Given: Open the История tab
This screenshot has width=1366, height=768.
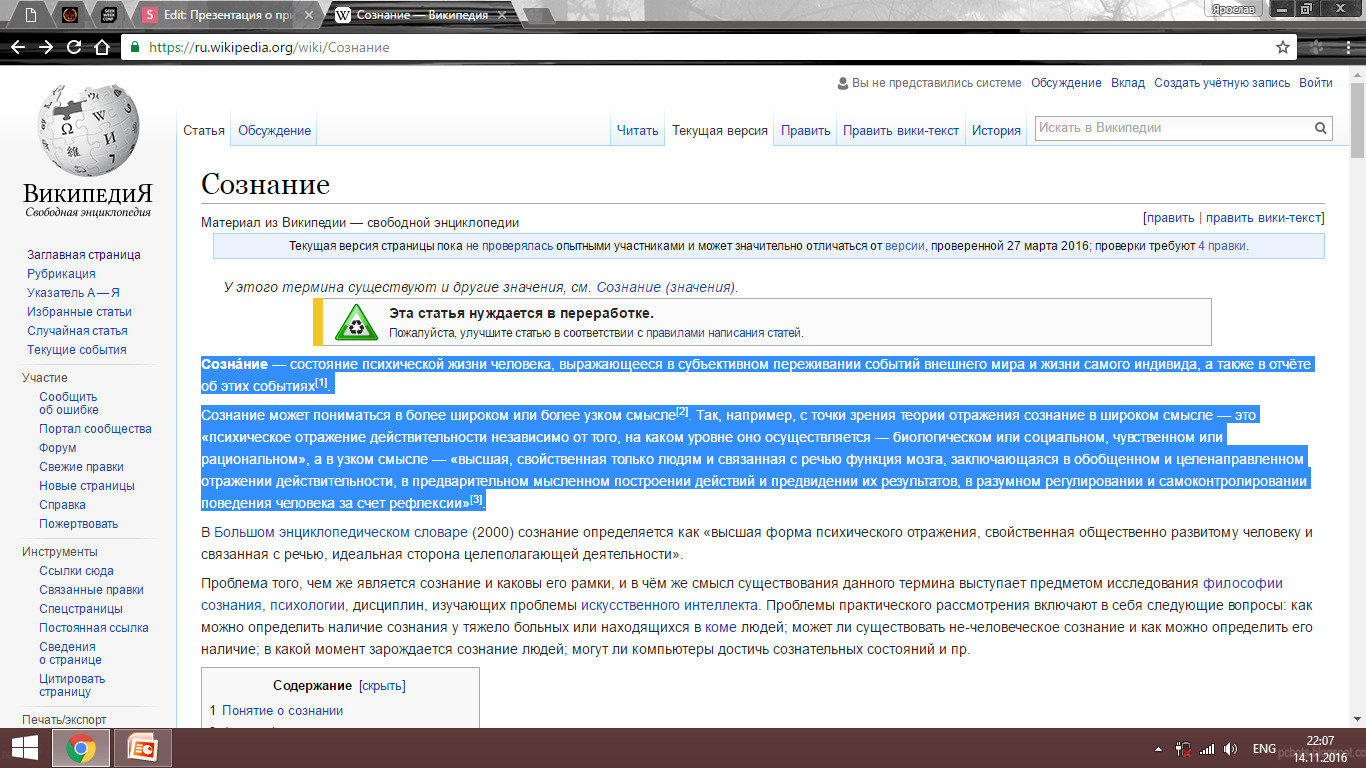Looking at the screenshot, I should [x=996, y=130].
